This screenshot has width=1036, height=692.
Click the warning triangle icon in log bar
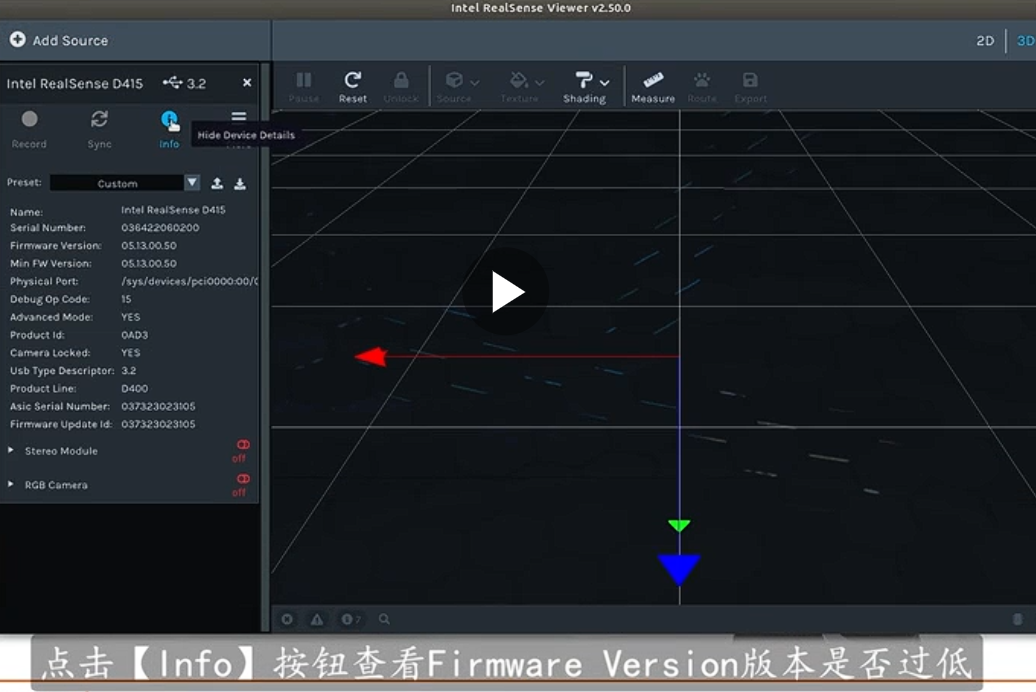(x=317, y=619)
